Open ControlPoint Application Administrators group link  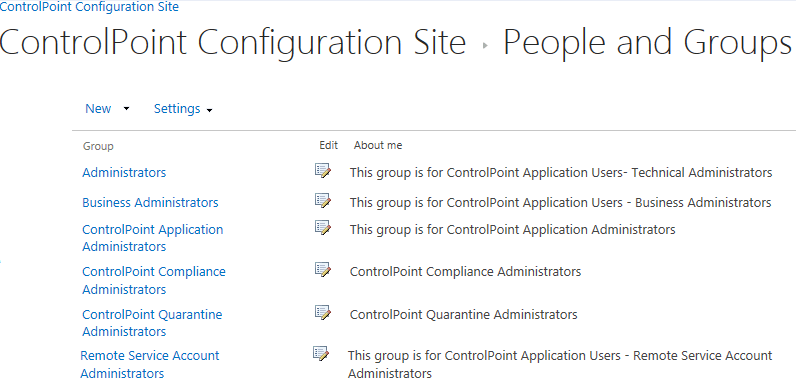point(153,238)
